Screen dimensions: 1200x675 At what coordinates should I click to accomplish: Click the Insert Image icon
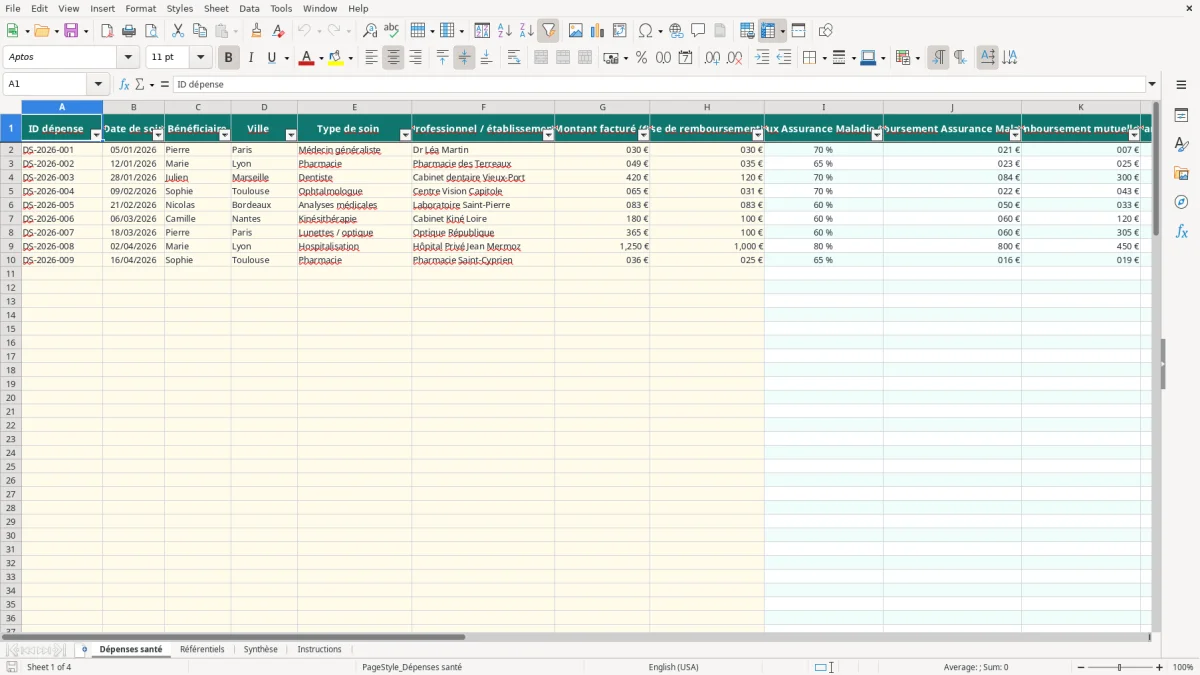576,31
